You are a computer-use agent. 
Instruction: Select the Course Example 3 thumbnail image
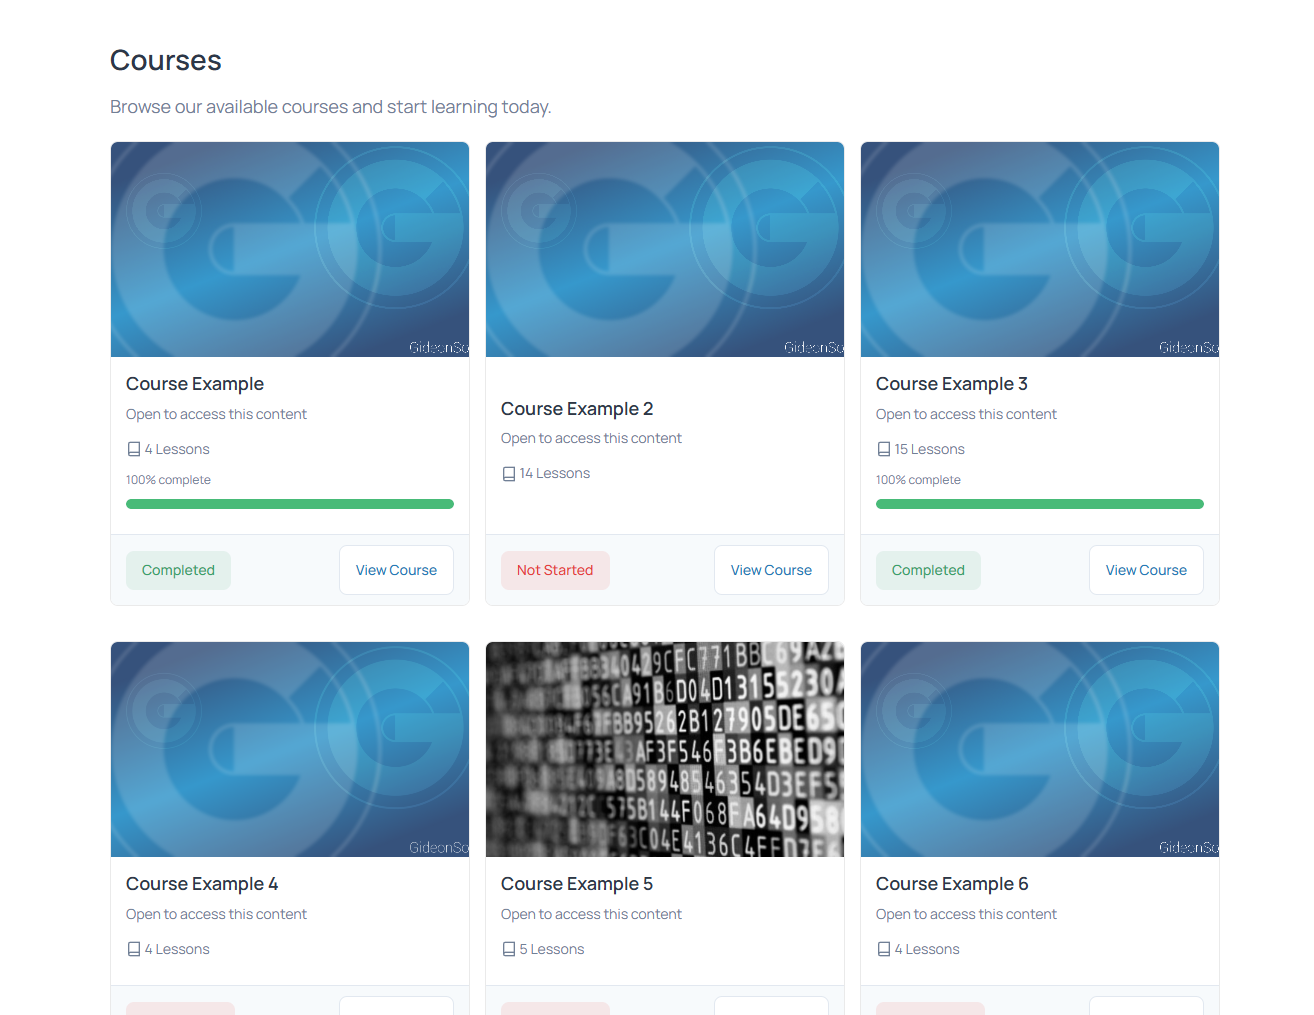pyautogui.click(x=1040, y=249)
